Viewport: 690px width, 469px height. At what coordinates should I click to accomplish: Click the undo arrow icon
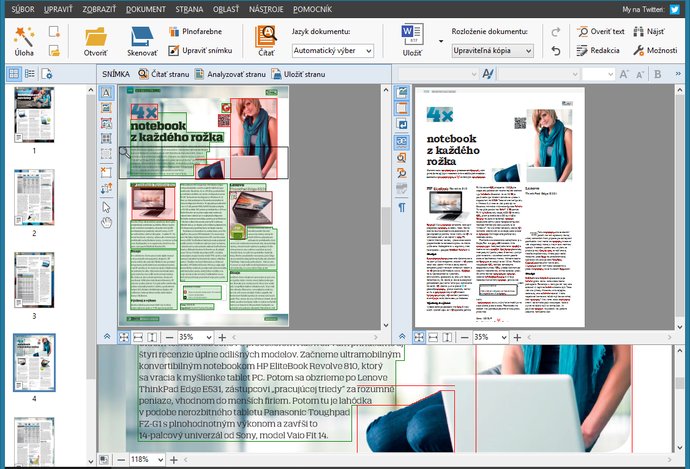556,51
